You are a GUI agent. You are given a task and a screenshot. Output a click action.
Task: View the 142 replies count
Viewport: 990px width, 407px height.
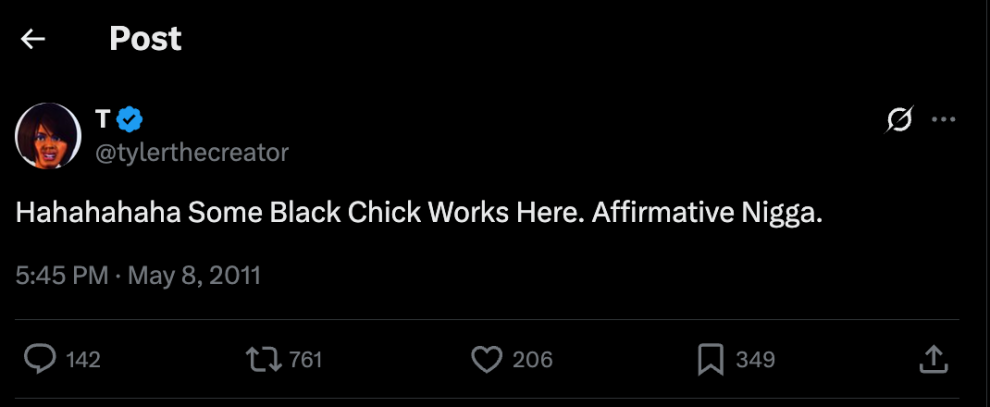(x=83, y=360)
